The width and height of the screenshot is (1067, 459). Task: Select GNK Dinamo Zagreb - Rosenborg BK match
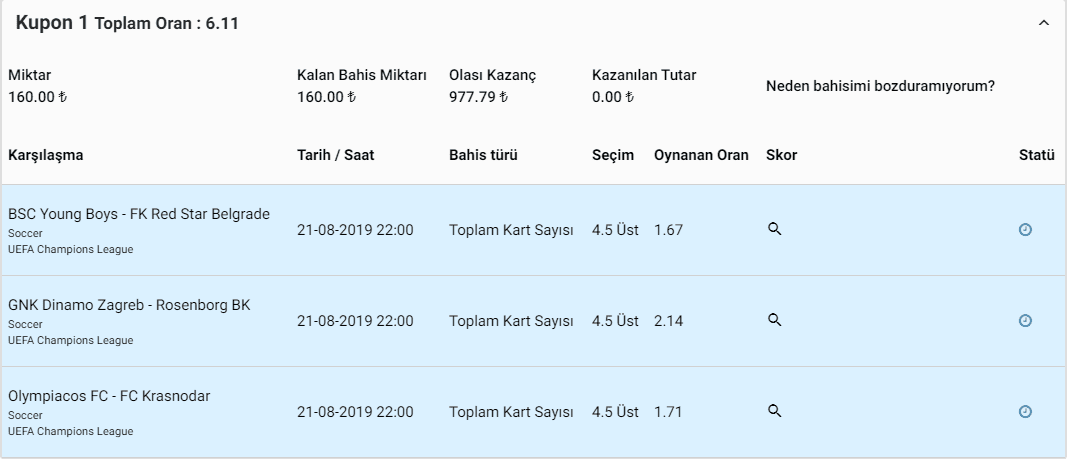tap(129, 305)
